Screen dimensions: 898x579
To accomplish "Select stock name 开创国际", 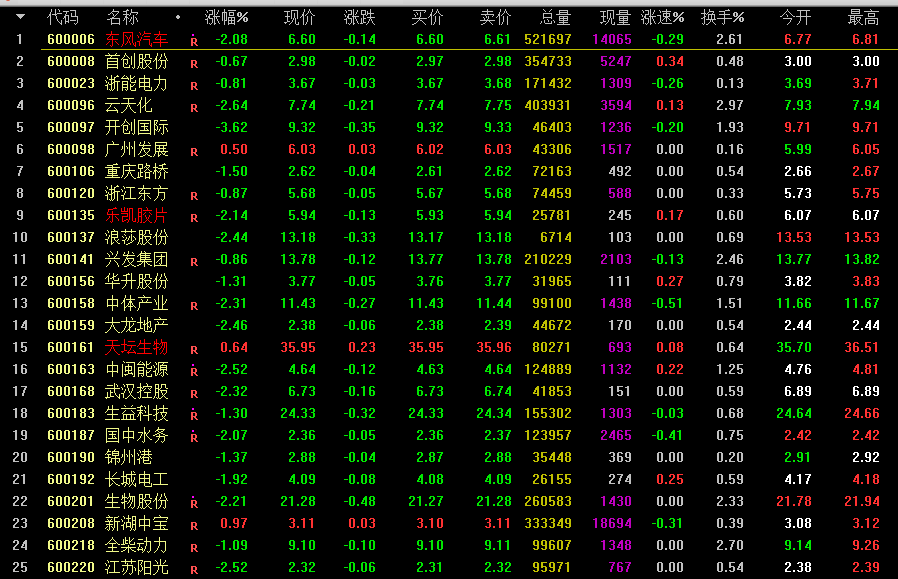I will coord(136,127).
